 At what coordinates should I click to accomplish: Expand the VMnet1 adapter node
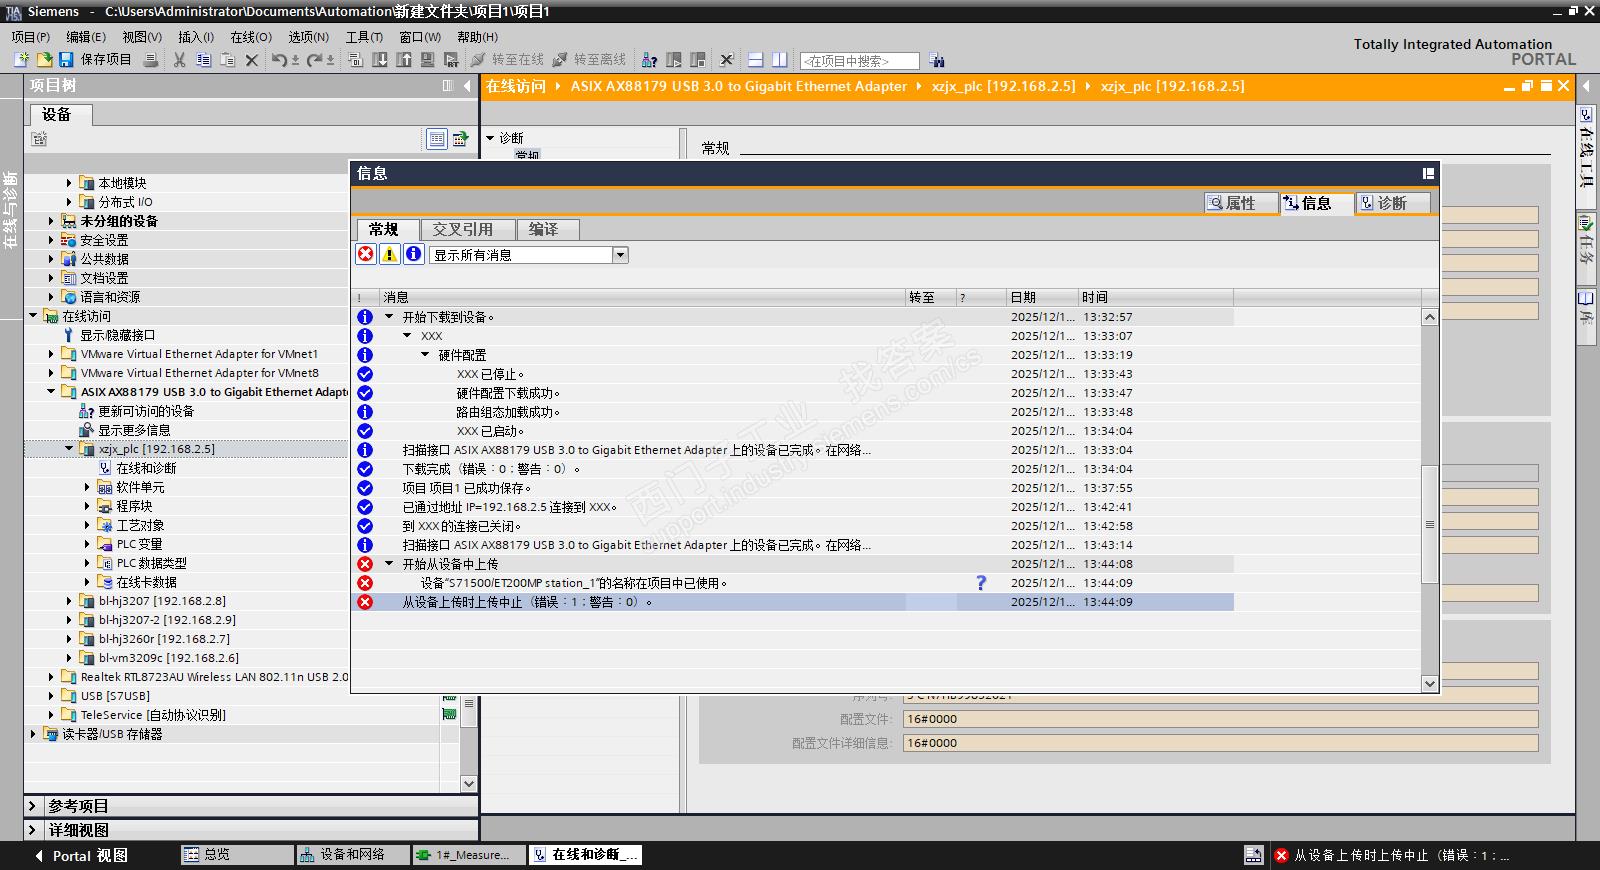(51, 354)
